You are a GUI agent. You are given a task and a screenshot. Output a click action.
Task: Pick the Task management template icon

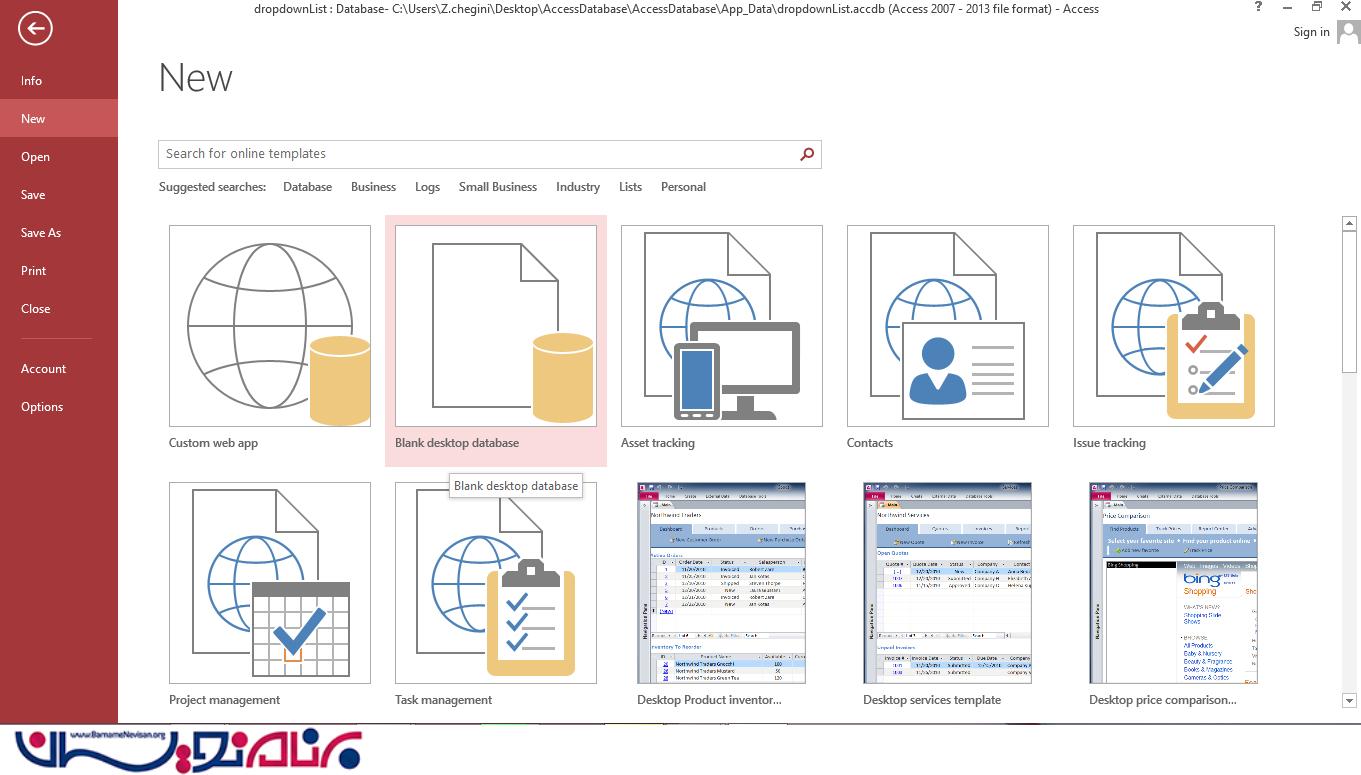[496, 583]
